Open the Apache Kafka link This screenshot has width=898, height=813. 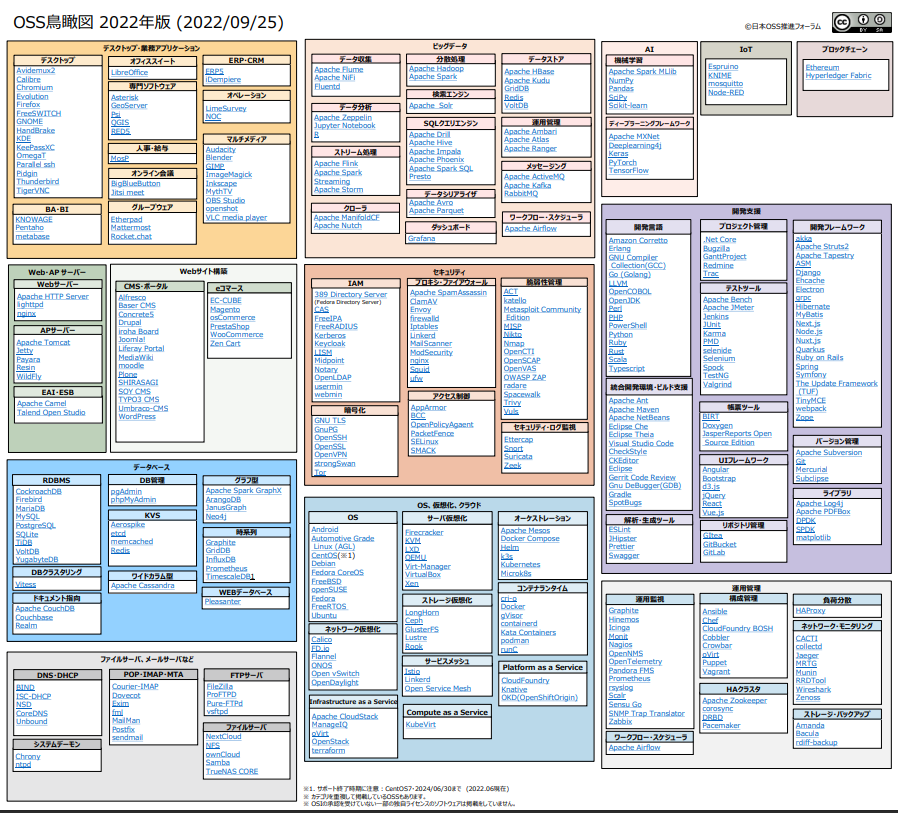tap(527, 186)
